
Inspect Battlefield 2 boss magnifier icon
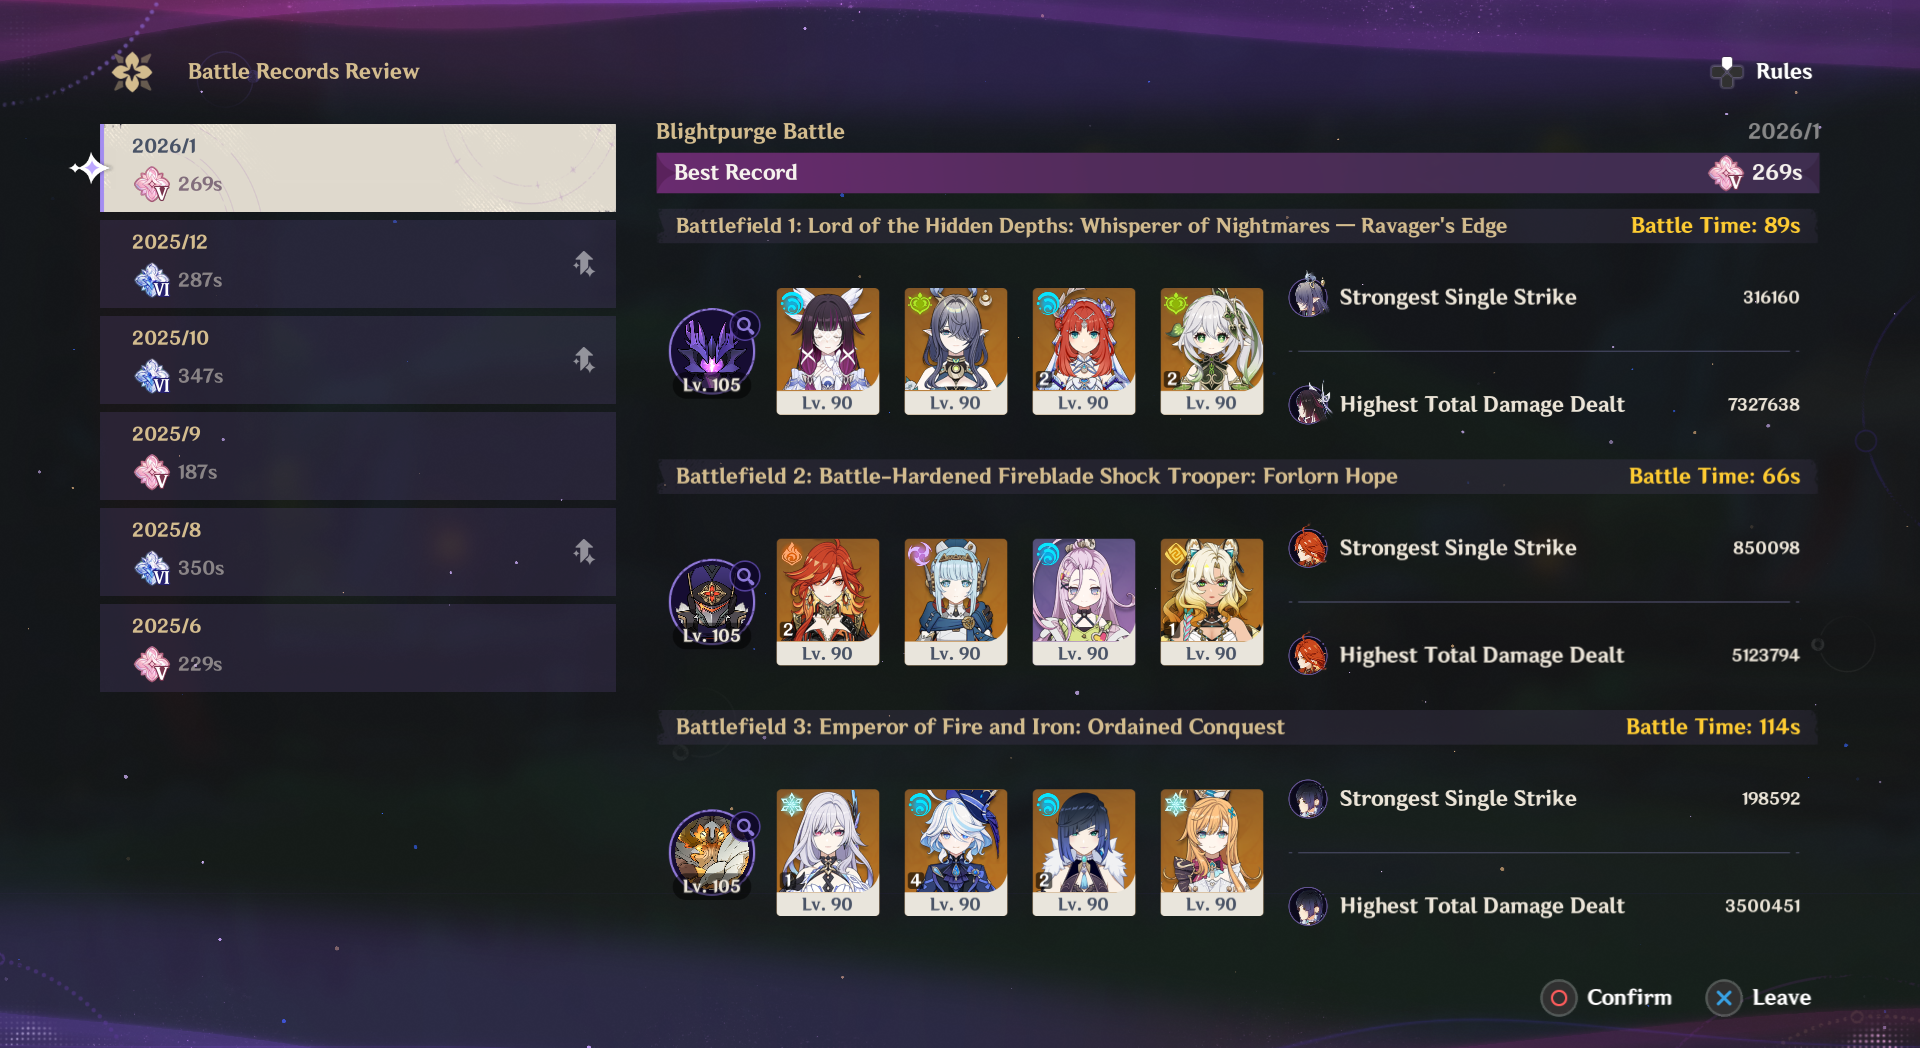pos(745,576)
